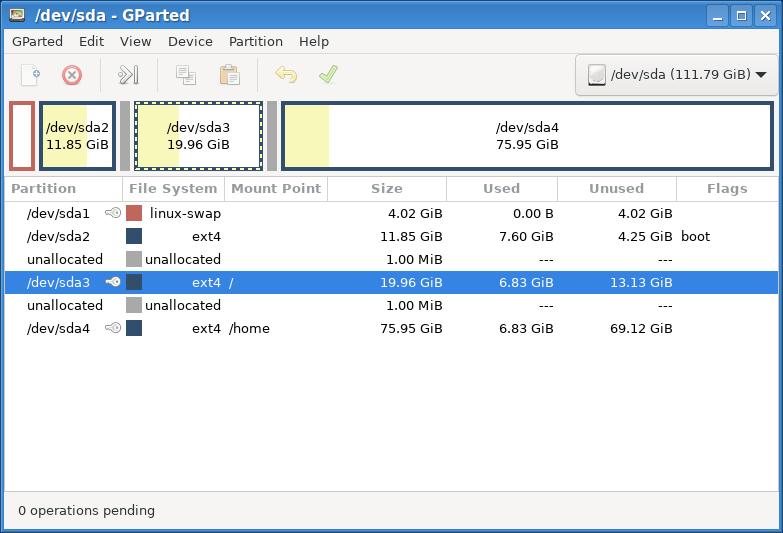Open the View menu
The height and width of the screenshot is (533, 783).
tap(135, 41)
